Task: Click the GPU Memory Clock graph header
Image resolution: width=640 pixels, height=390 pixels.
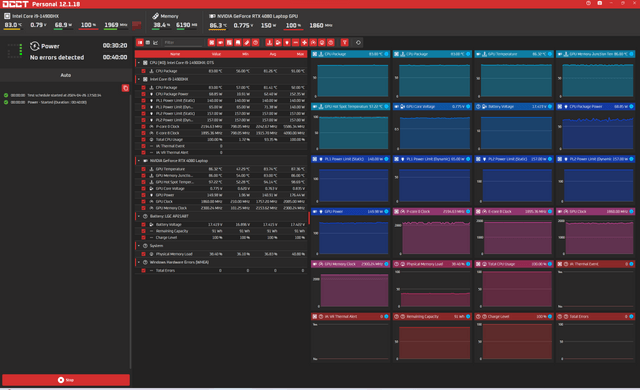Action: [351, 264]
